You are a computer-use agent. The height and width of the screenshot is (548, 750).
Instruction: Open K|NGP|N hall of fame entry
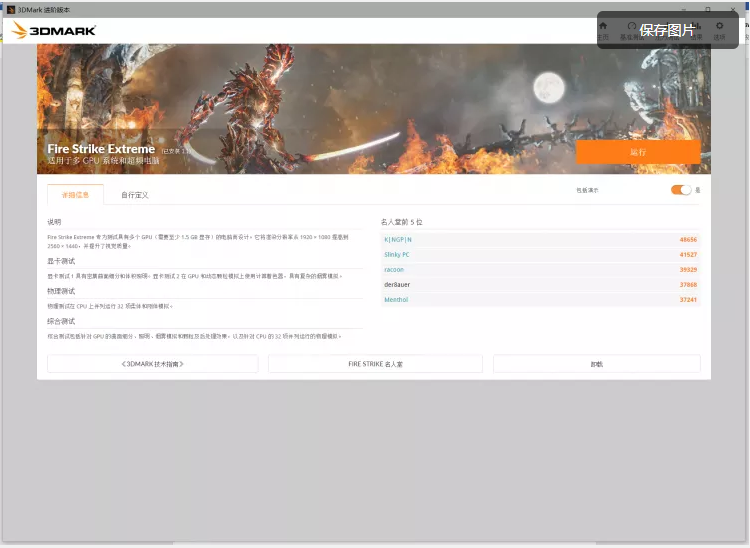(x=398, y=240)
